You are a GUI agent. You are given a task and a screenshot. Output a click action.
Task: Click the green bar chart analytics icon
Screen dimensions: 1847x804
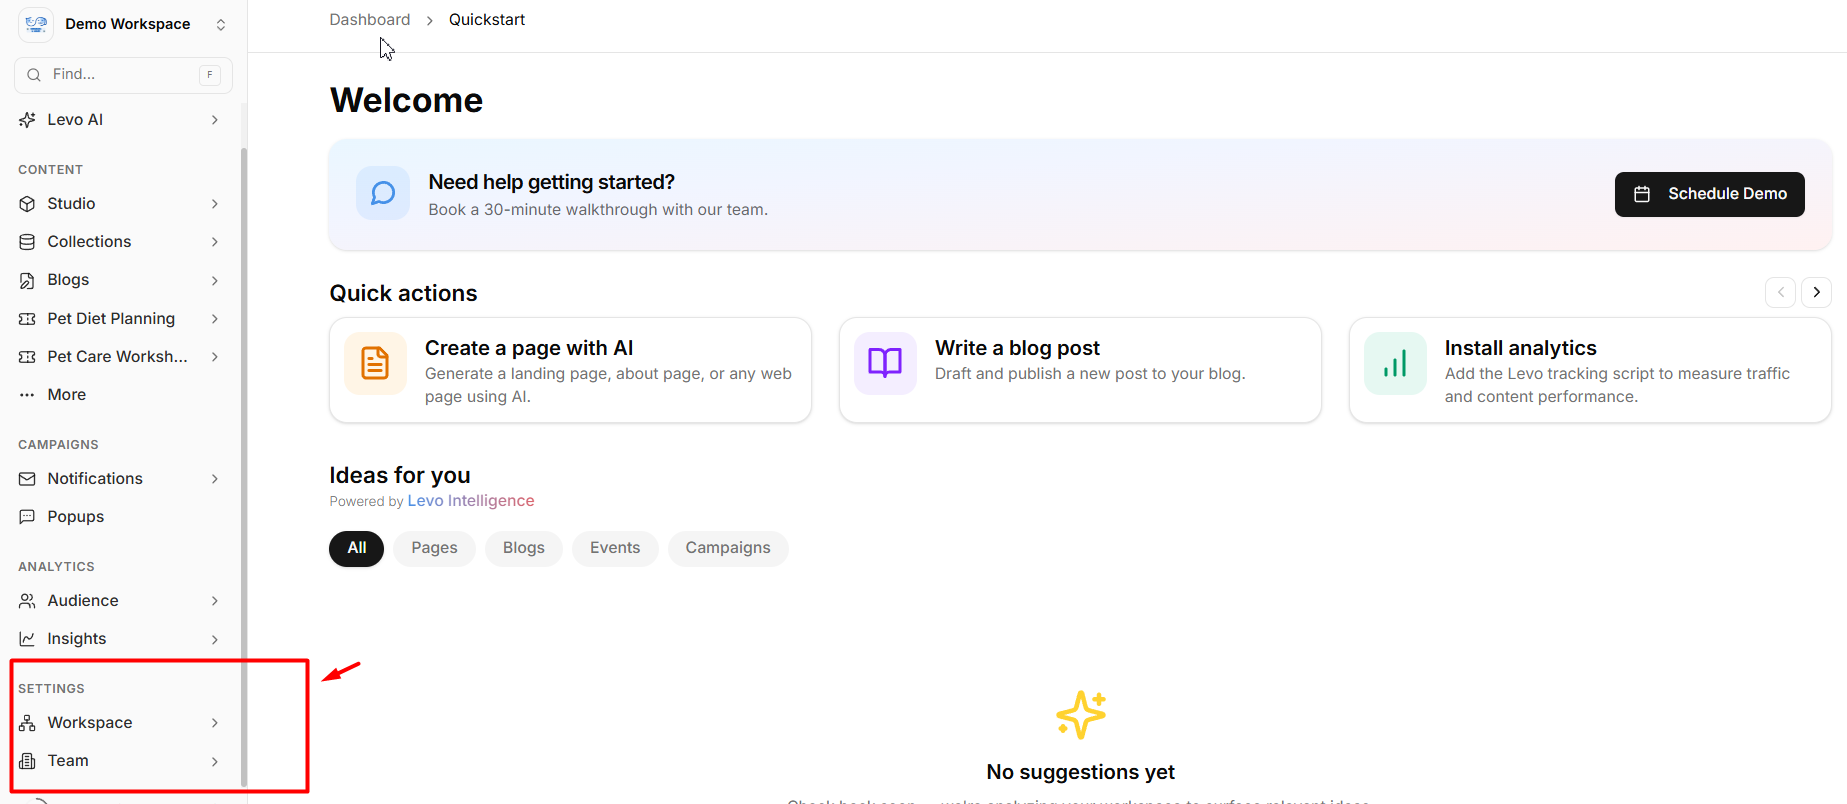tap(1395, 363)
